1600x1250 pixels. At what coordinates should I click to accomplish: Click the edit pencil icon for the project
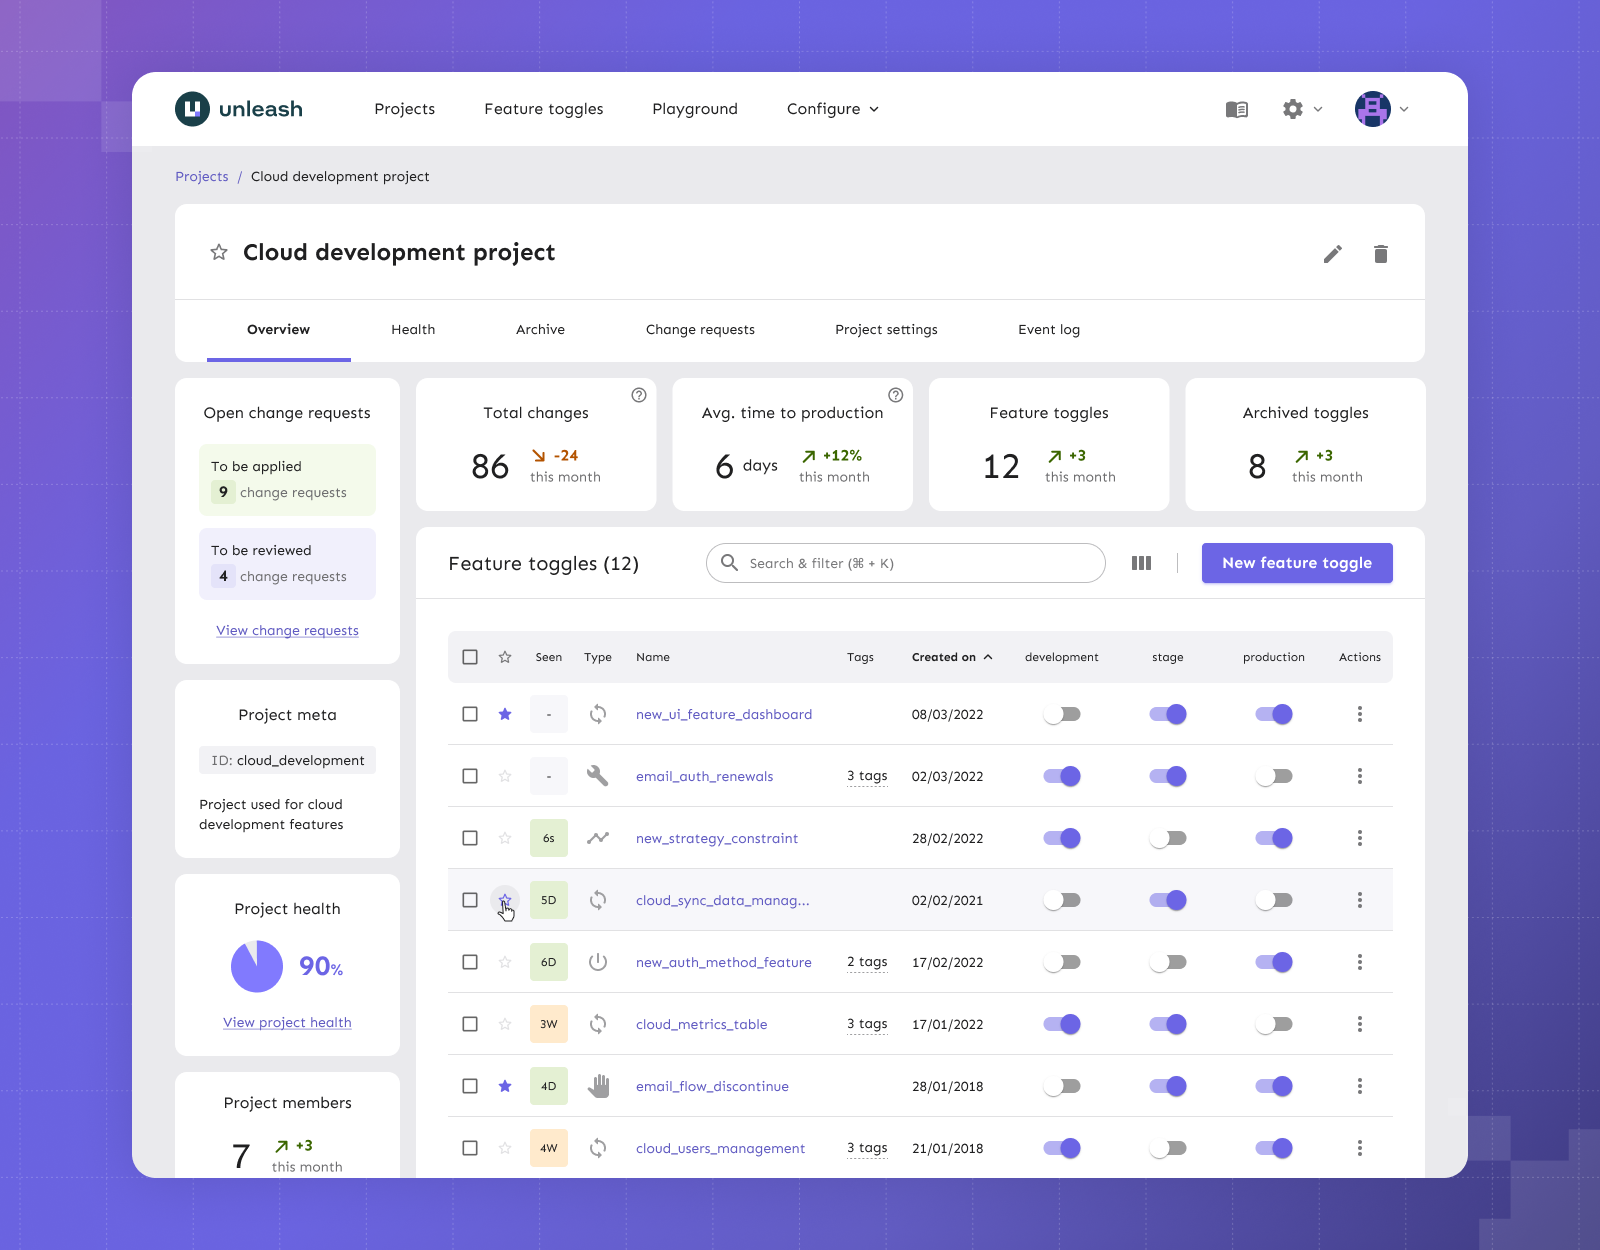point(1332,254)
